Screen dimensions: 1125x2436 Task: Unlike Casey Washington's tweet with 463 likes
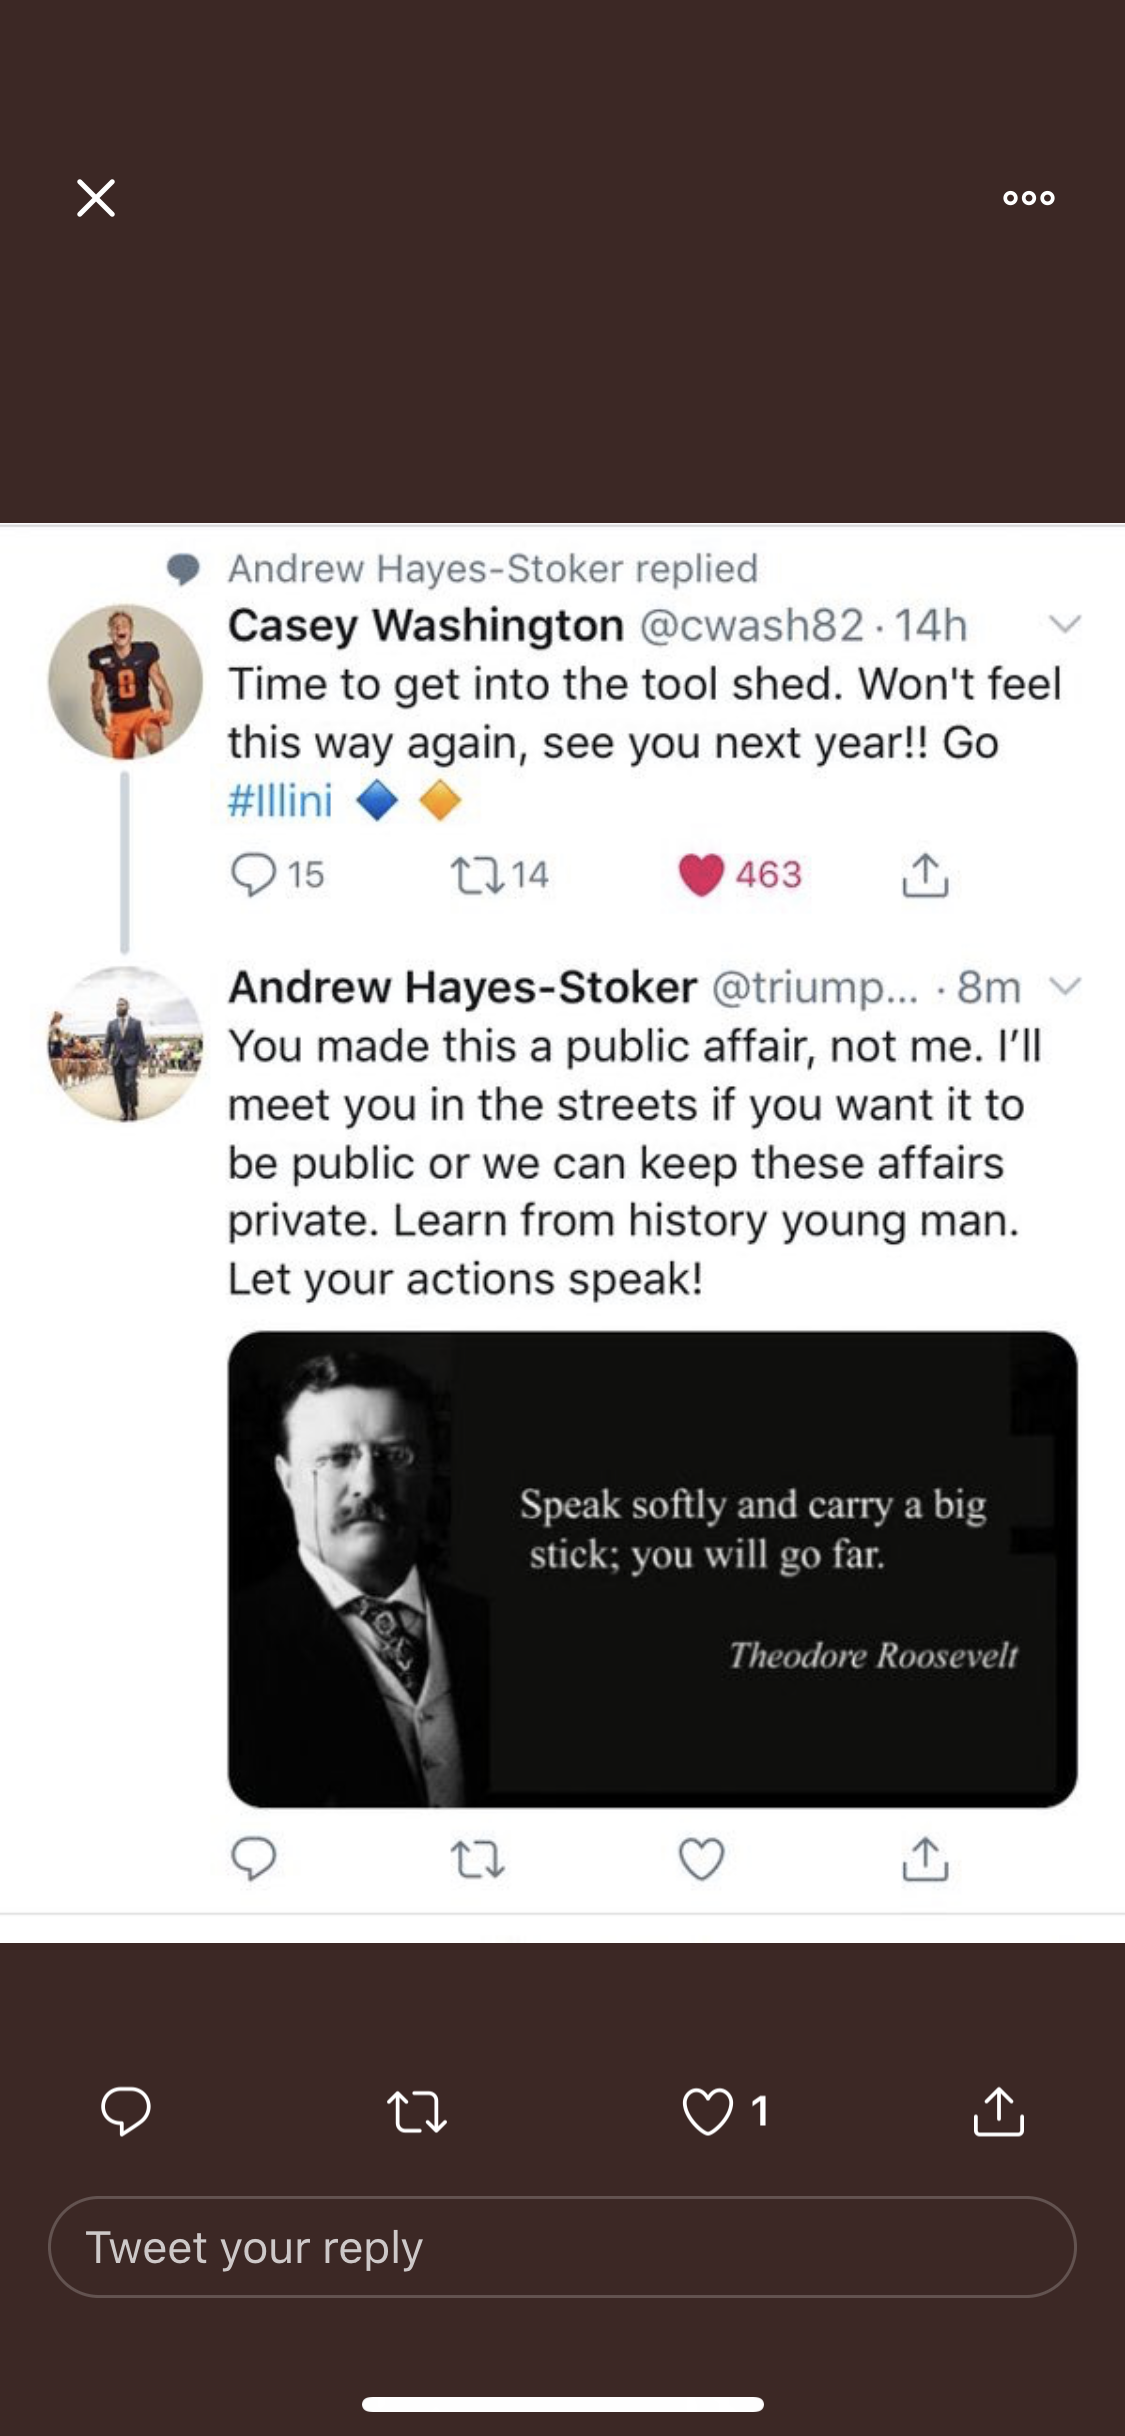pos(701,875)
